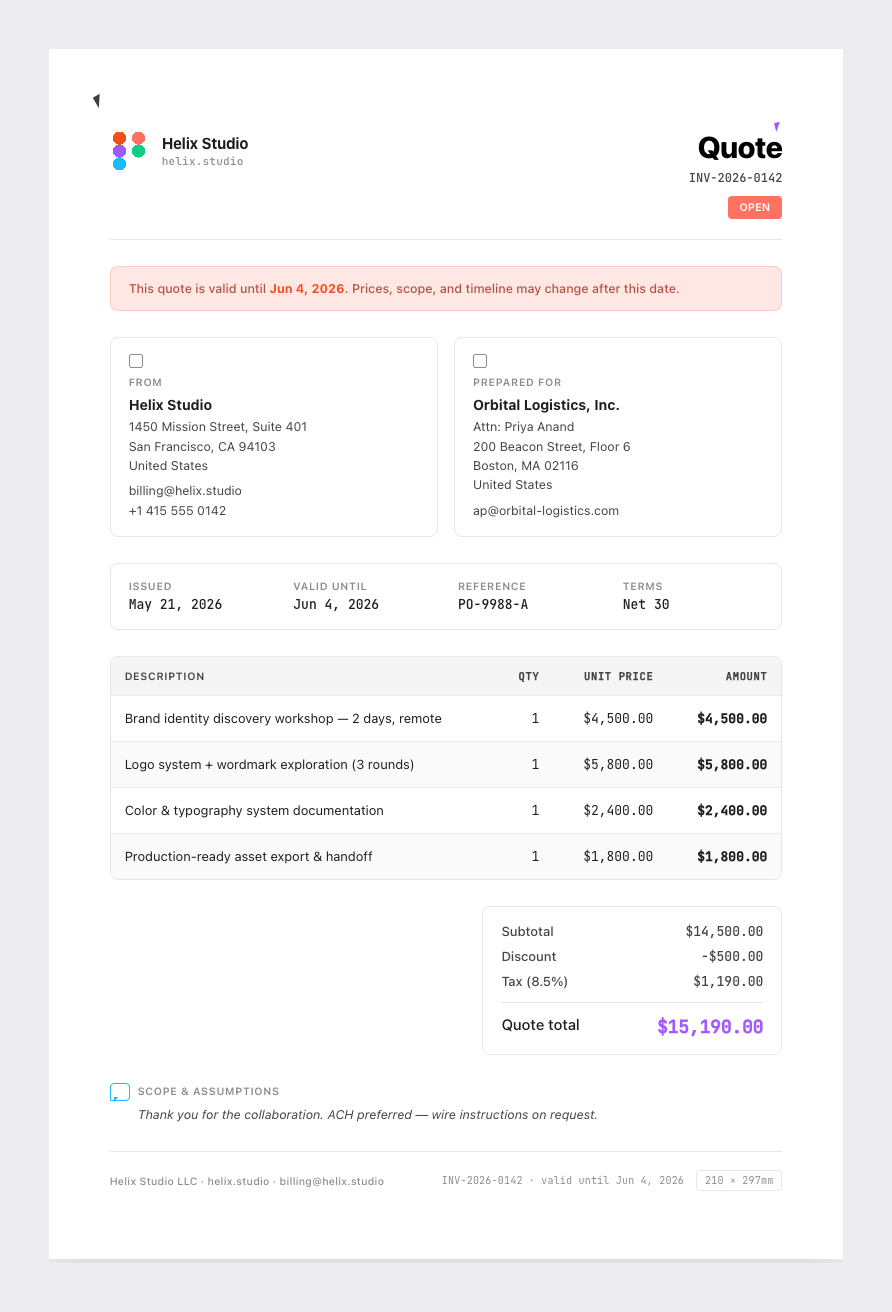Viewport: 892px width, 1312px height.
Task: Tick the checkbox above PREPARED FOR
Action: pyautogui.click(x=480, y=361)
